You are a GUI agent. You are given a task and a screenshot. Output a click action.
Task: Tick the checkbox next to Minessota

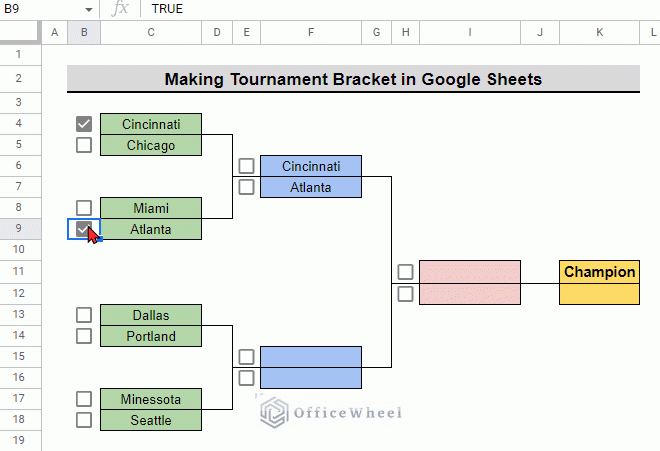tap(84, 399)
